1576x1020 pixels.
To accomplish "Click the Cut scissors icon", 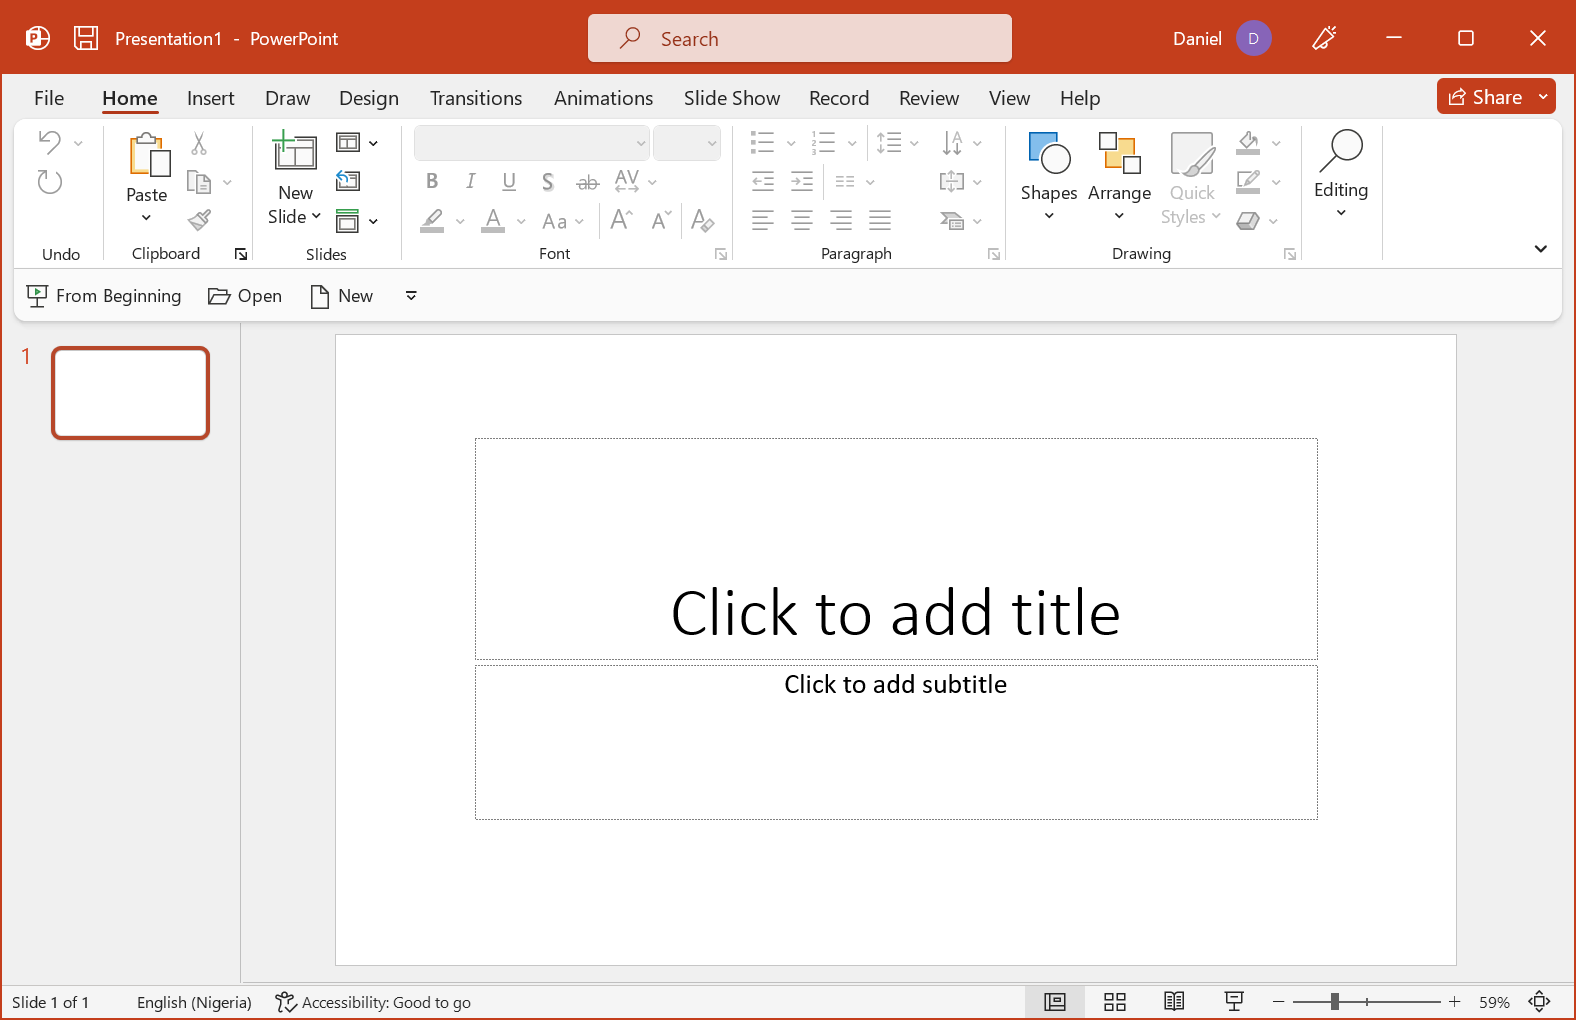I will click(199, 144).
